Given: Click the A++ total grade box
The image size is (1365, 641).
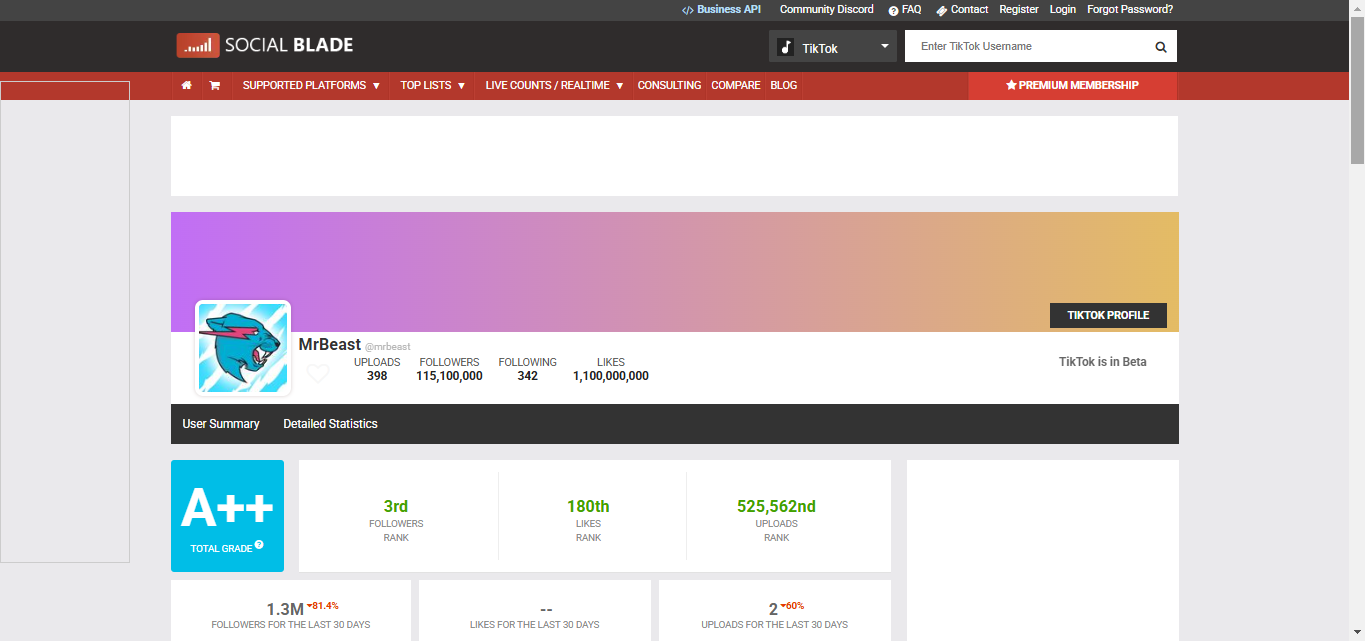Looking at the screenshot, I should coord(227,516).
